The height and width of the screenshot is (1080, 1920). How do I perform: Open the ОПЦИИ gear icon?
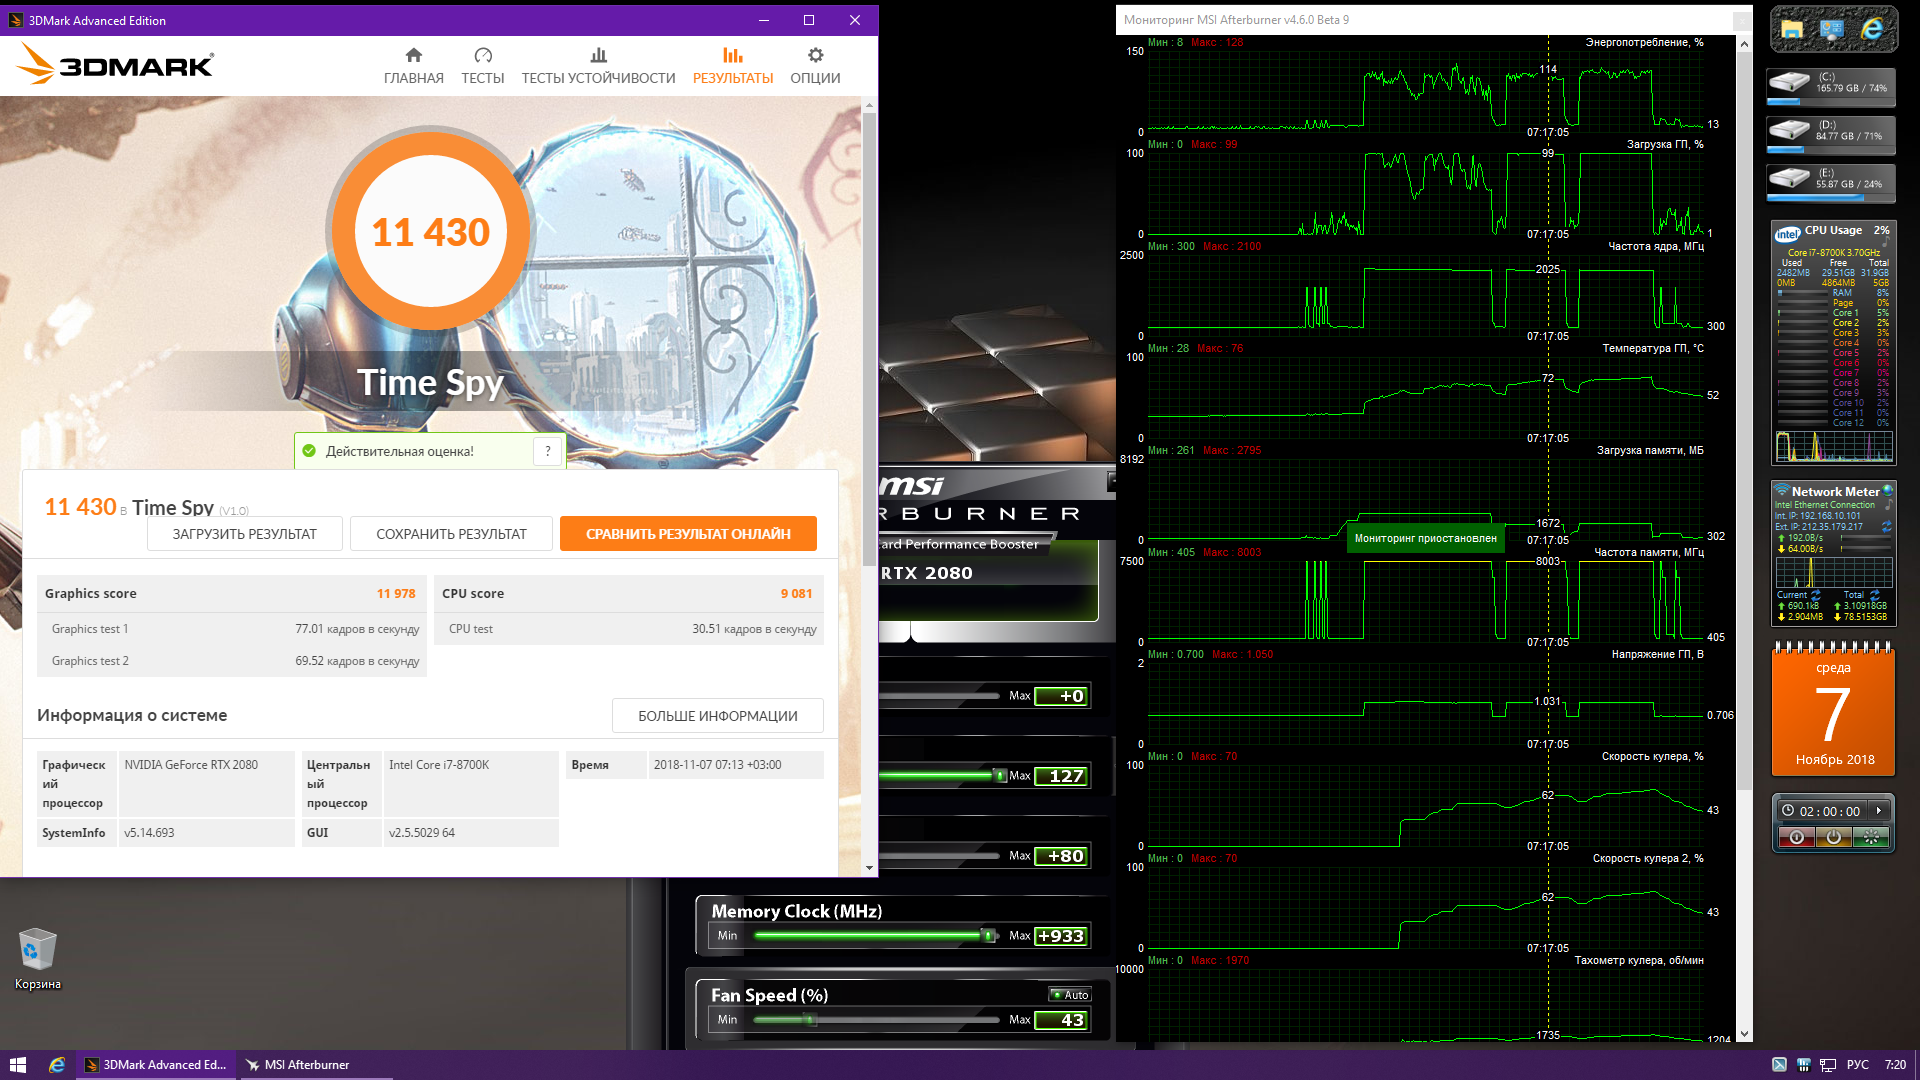(815, 56)
